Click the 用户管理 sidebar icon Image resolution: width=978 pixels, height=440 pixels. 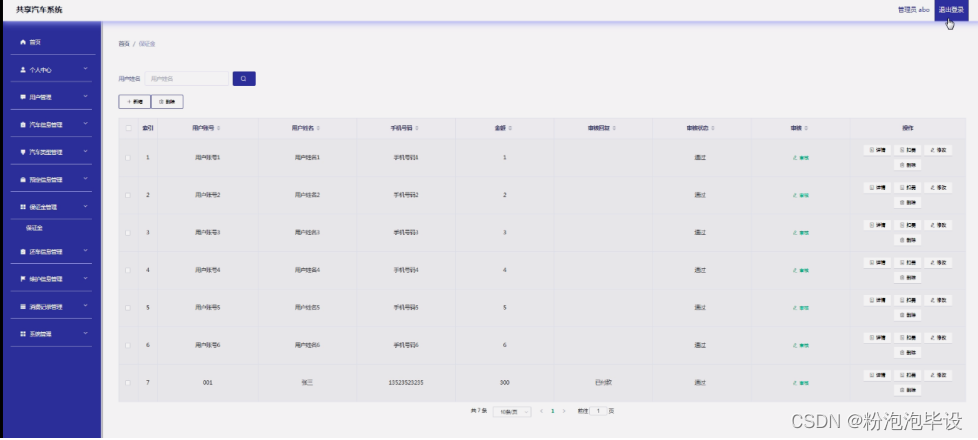click(23, 97)
